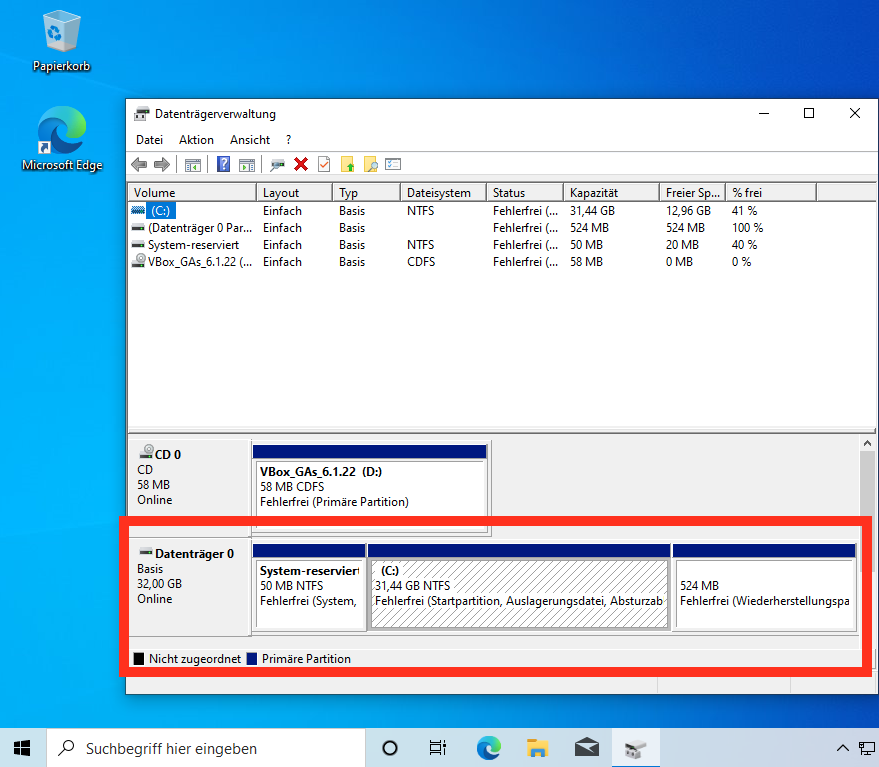Click the network icon in system tray
This screenshot has width=879, height=767.
(x=867, y=748)
